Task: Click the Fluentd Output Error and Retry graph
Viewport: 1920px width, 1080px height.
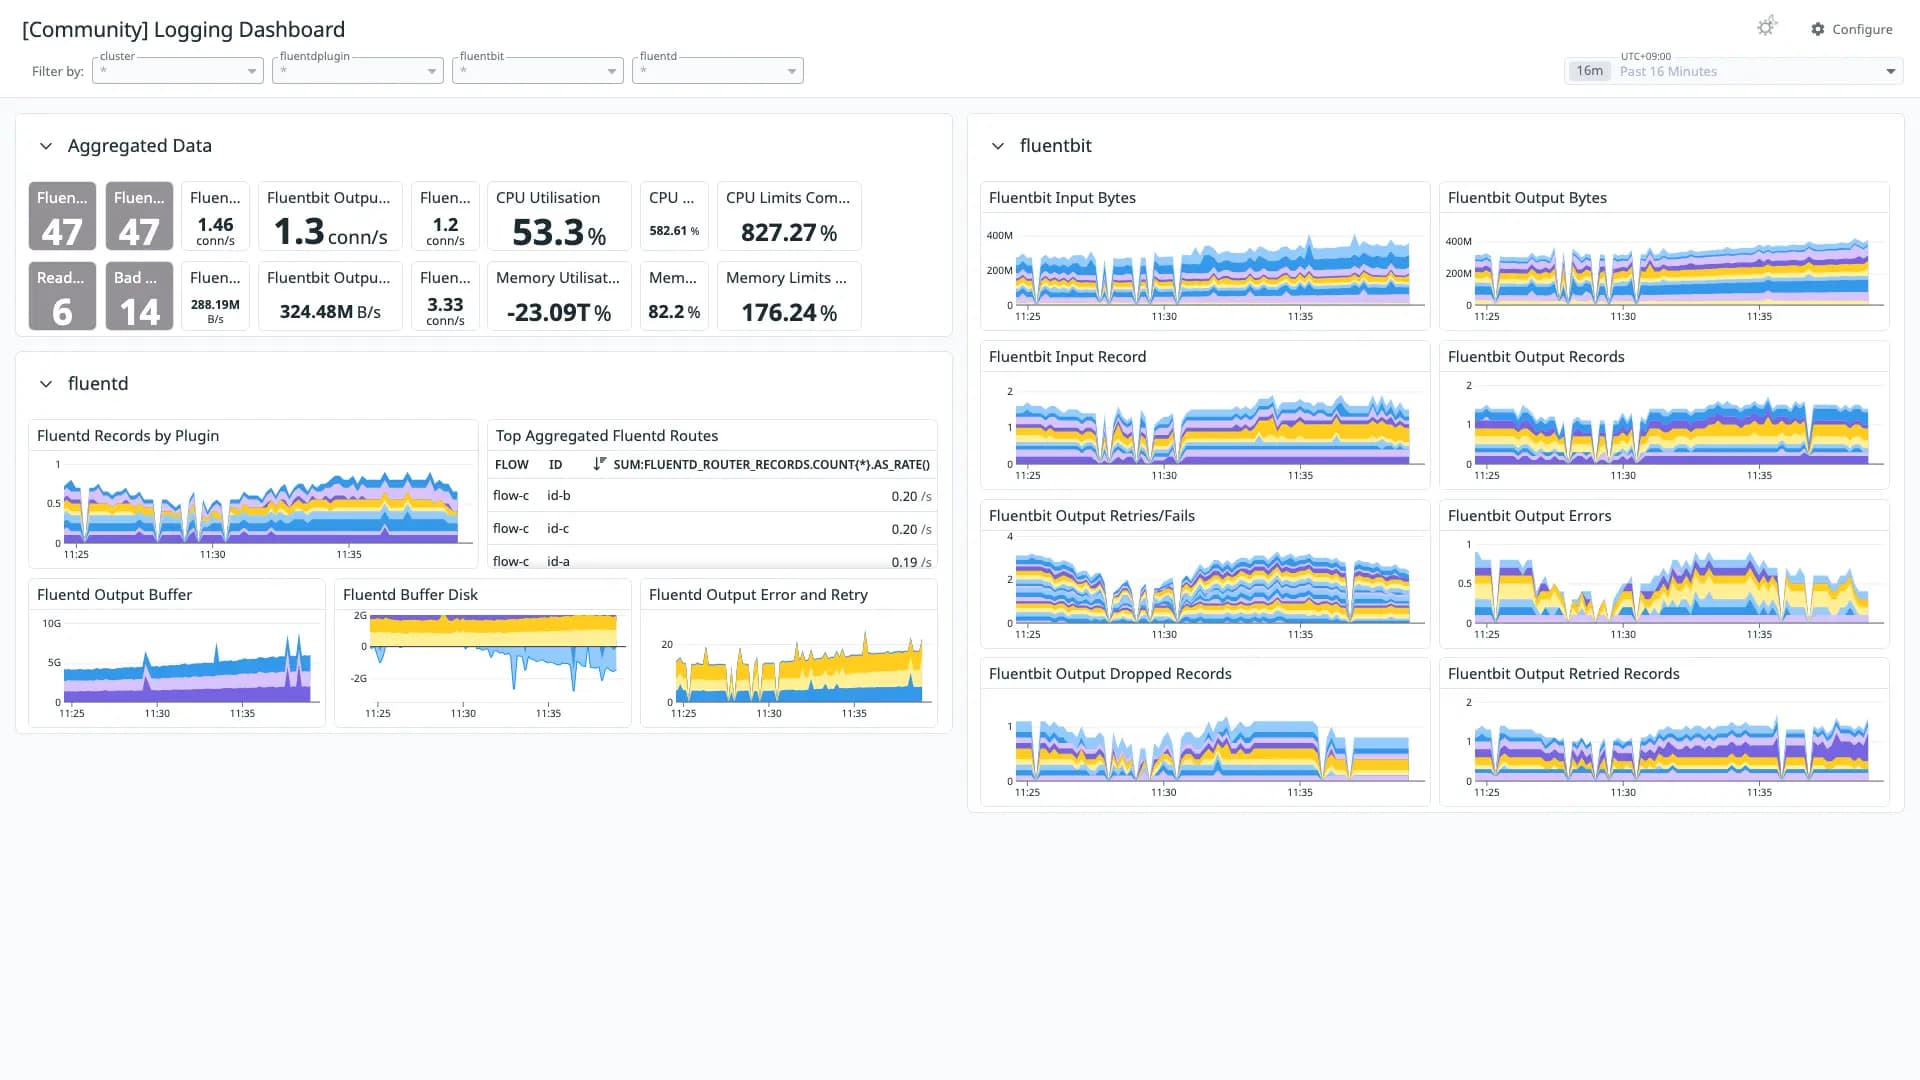Action: pyautogui.click(x=789, y=653)
